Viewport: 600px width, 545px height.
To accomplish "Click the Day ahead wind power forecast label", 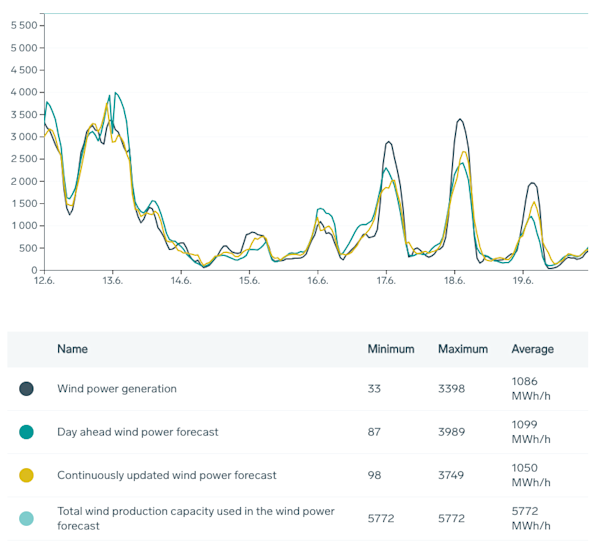I will (138, 432).
